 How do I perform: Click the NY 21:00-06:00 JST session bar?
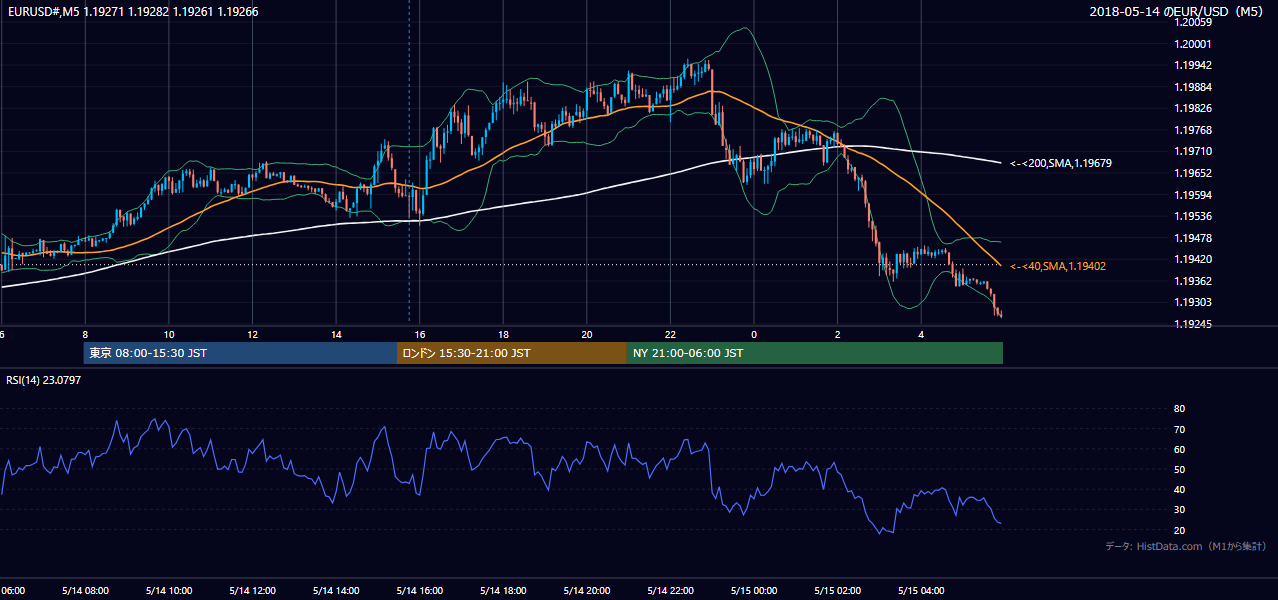[x=815, y=353]
